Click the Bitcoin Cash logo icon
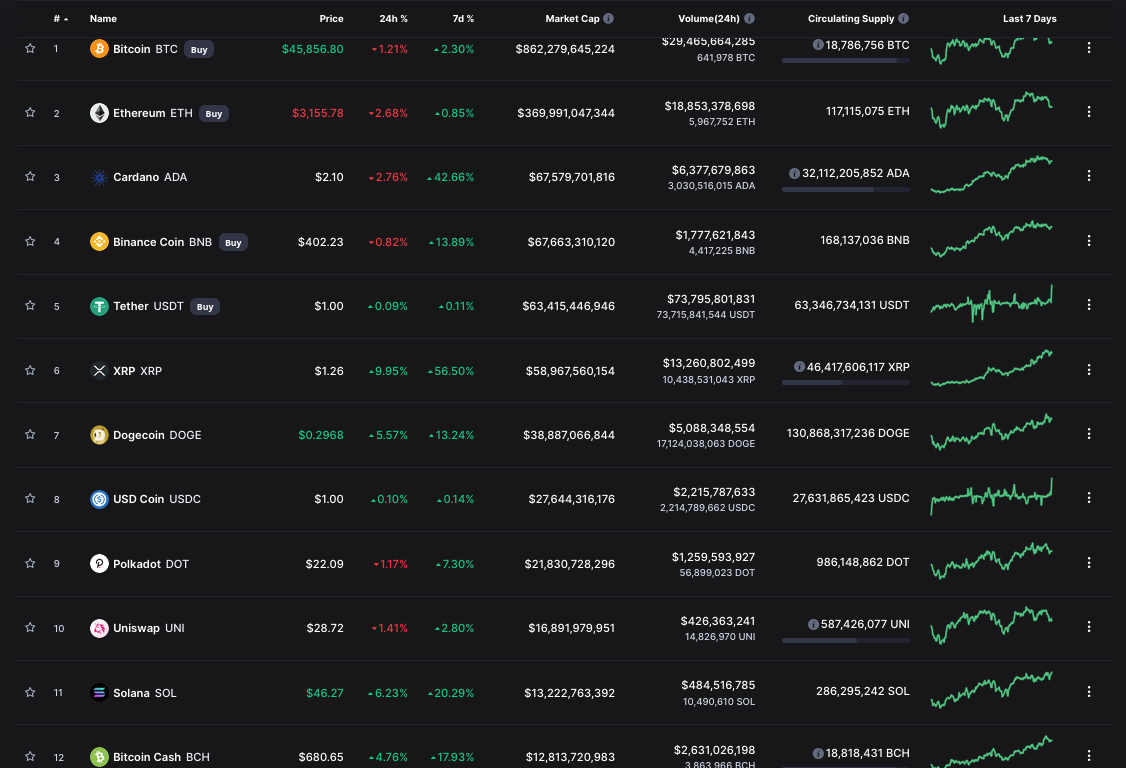Screen dimensions: 1126x768 99,757
